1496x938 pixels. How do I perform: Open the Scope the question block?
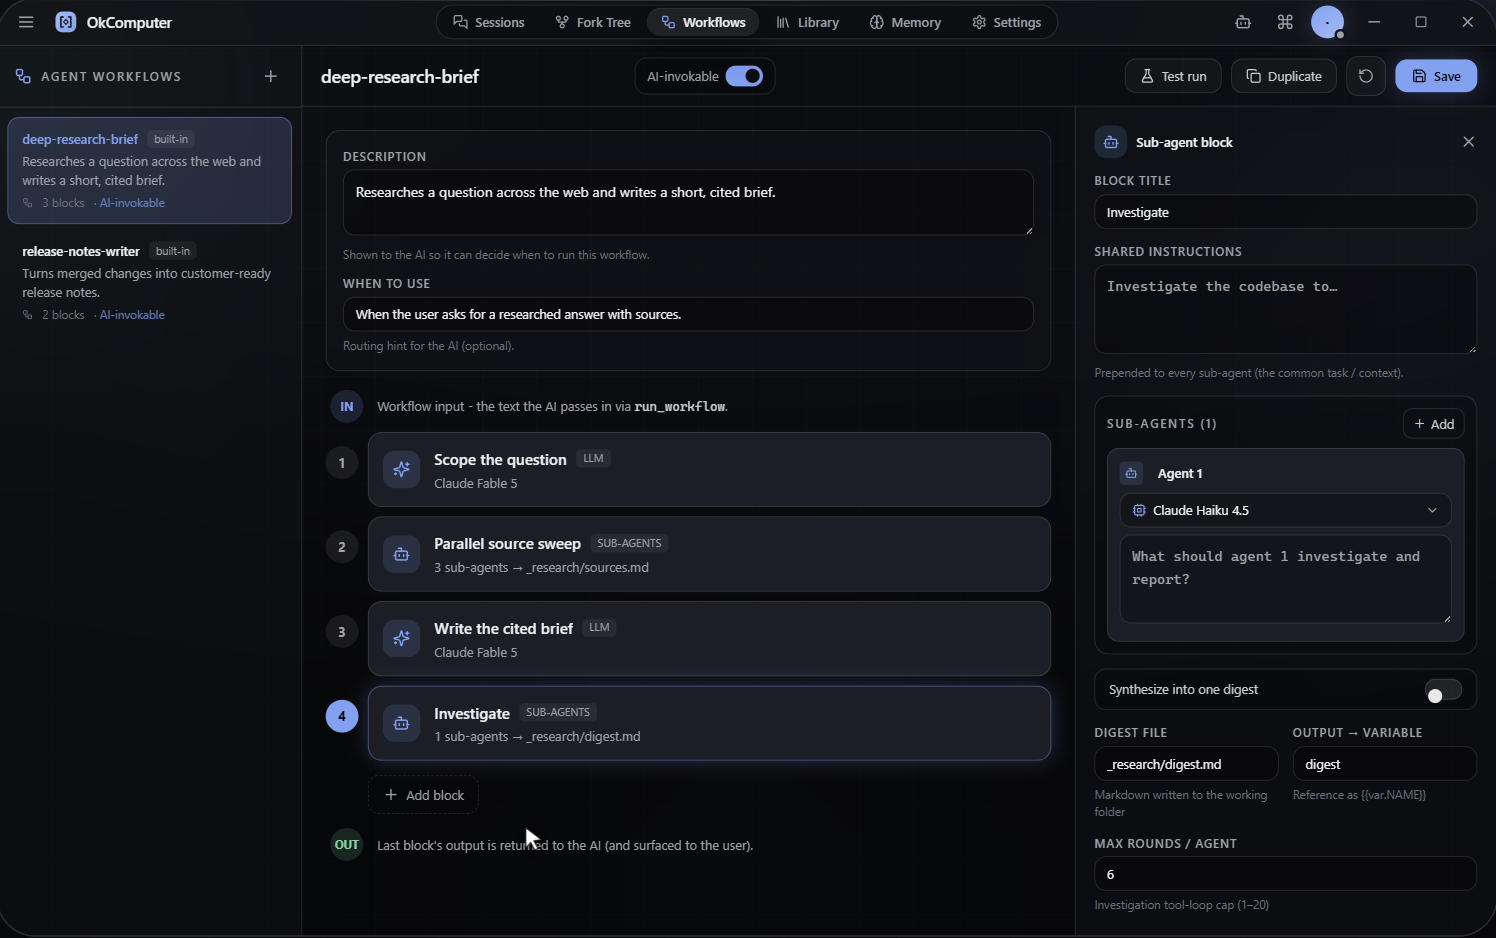(709, 470)
